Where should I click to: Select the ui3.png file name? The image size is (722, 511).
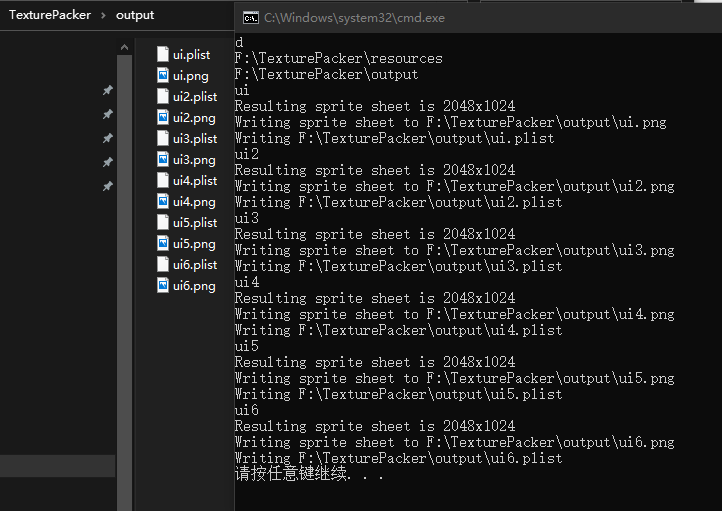tap(194, 160)
